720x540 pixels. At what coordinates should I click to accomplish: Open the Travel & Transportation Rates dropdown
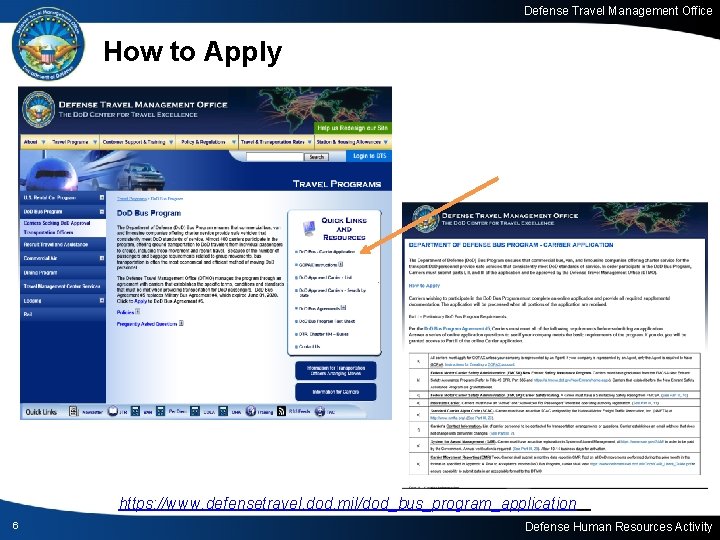coord(276,142)
